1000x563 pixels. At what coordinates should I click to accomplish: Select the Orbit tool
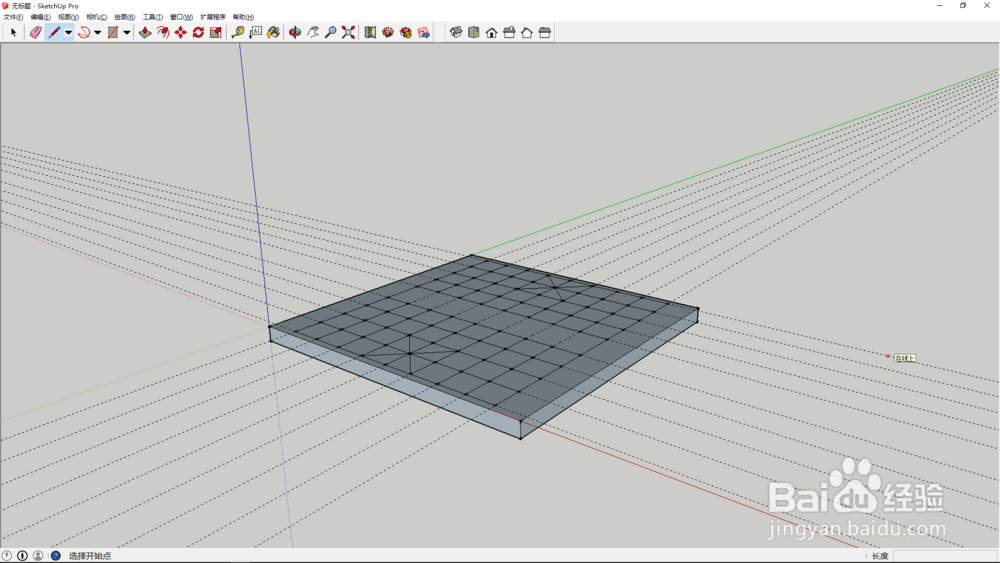pyautogui.click(x=295, y=33)
